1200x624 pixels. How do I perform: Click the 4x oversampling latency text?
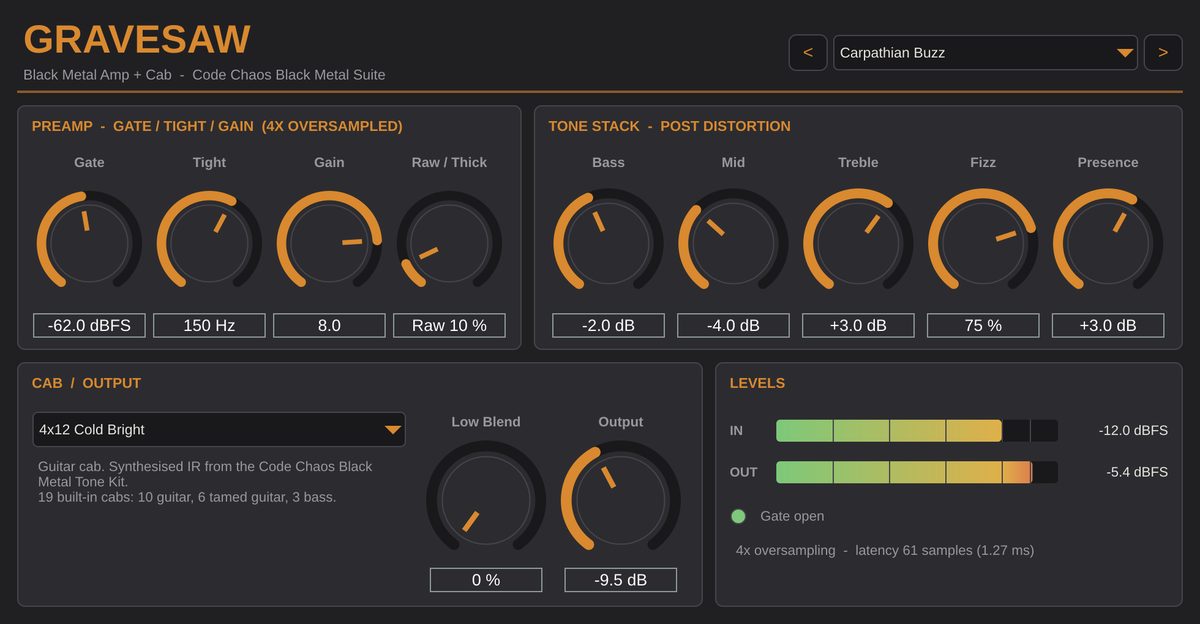[885, 550]
